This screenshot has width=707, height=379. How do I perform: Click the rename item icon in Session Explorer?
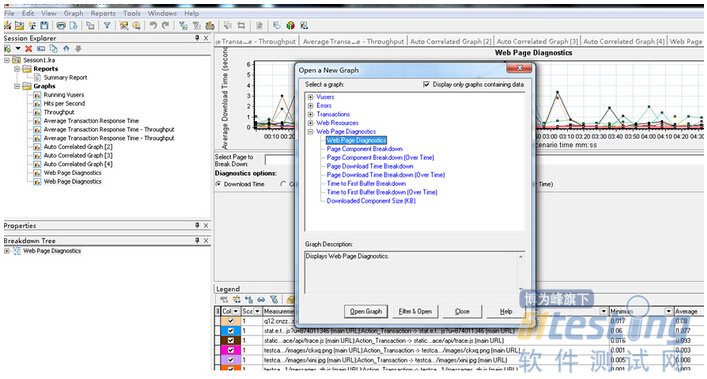coord(41,49)
